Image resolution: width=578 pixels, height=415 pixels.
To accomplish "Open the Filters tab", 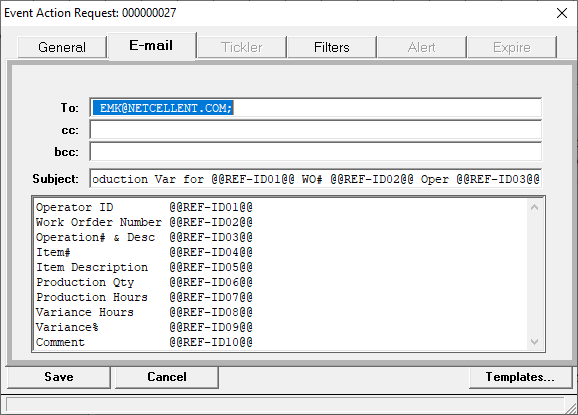I will coord(332,47).
